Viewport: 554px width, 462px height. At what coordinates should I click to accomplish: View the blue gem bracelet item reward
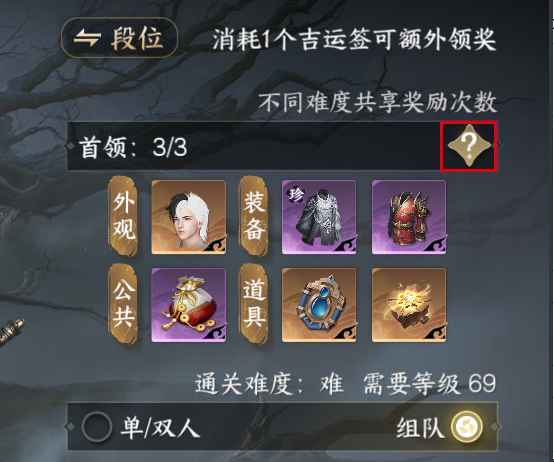click(319, 305)
